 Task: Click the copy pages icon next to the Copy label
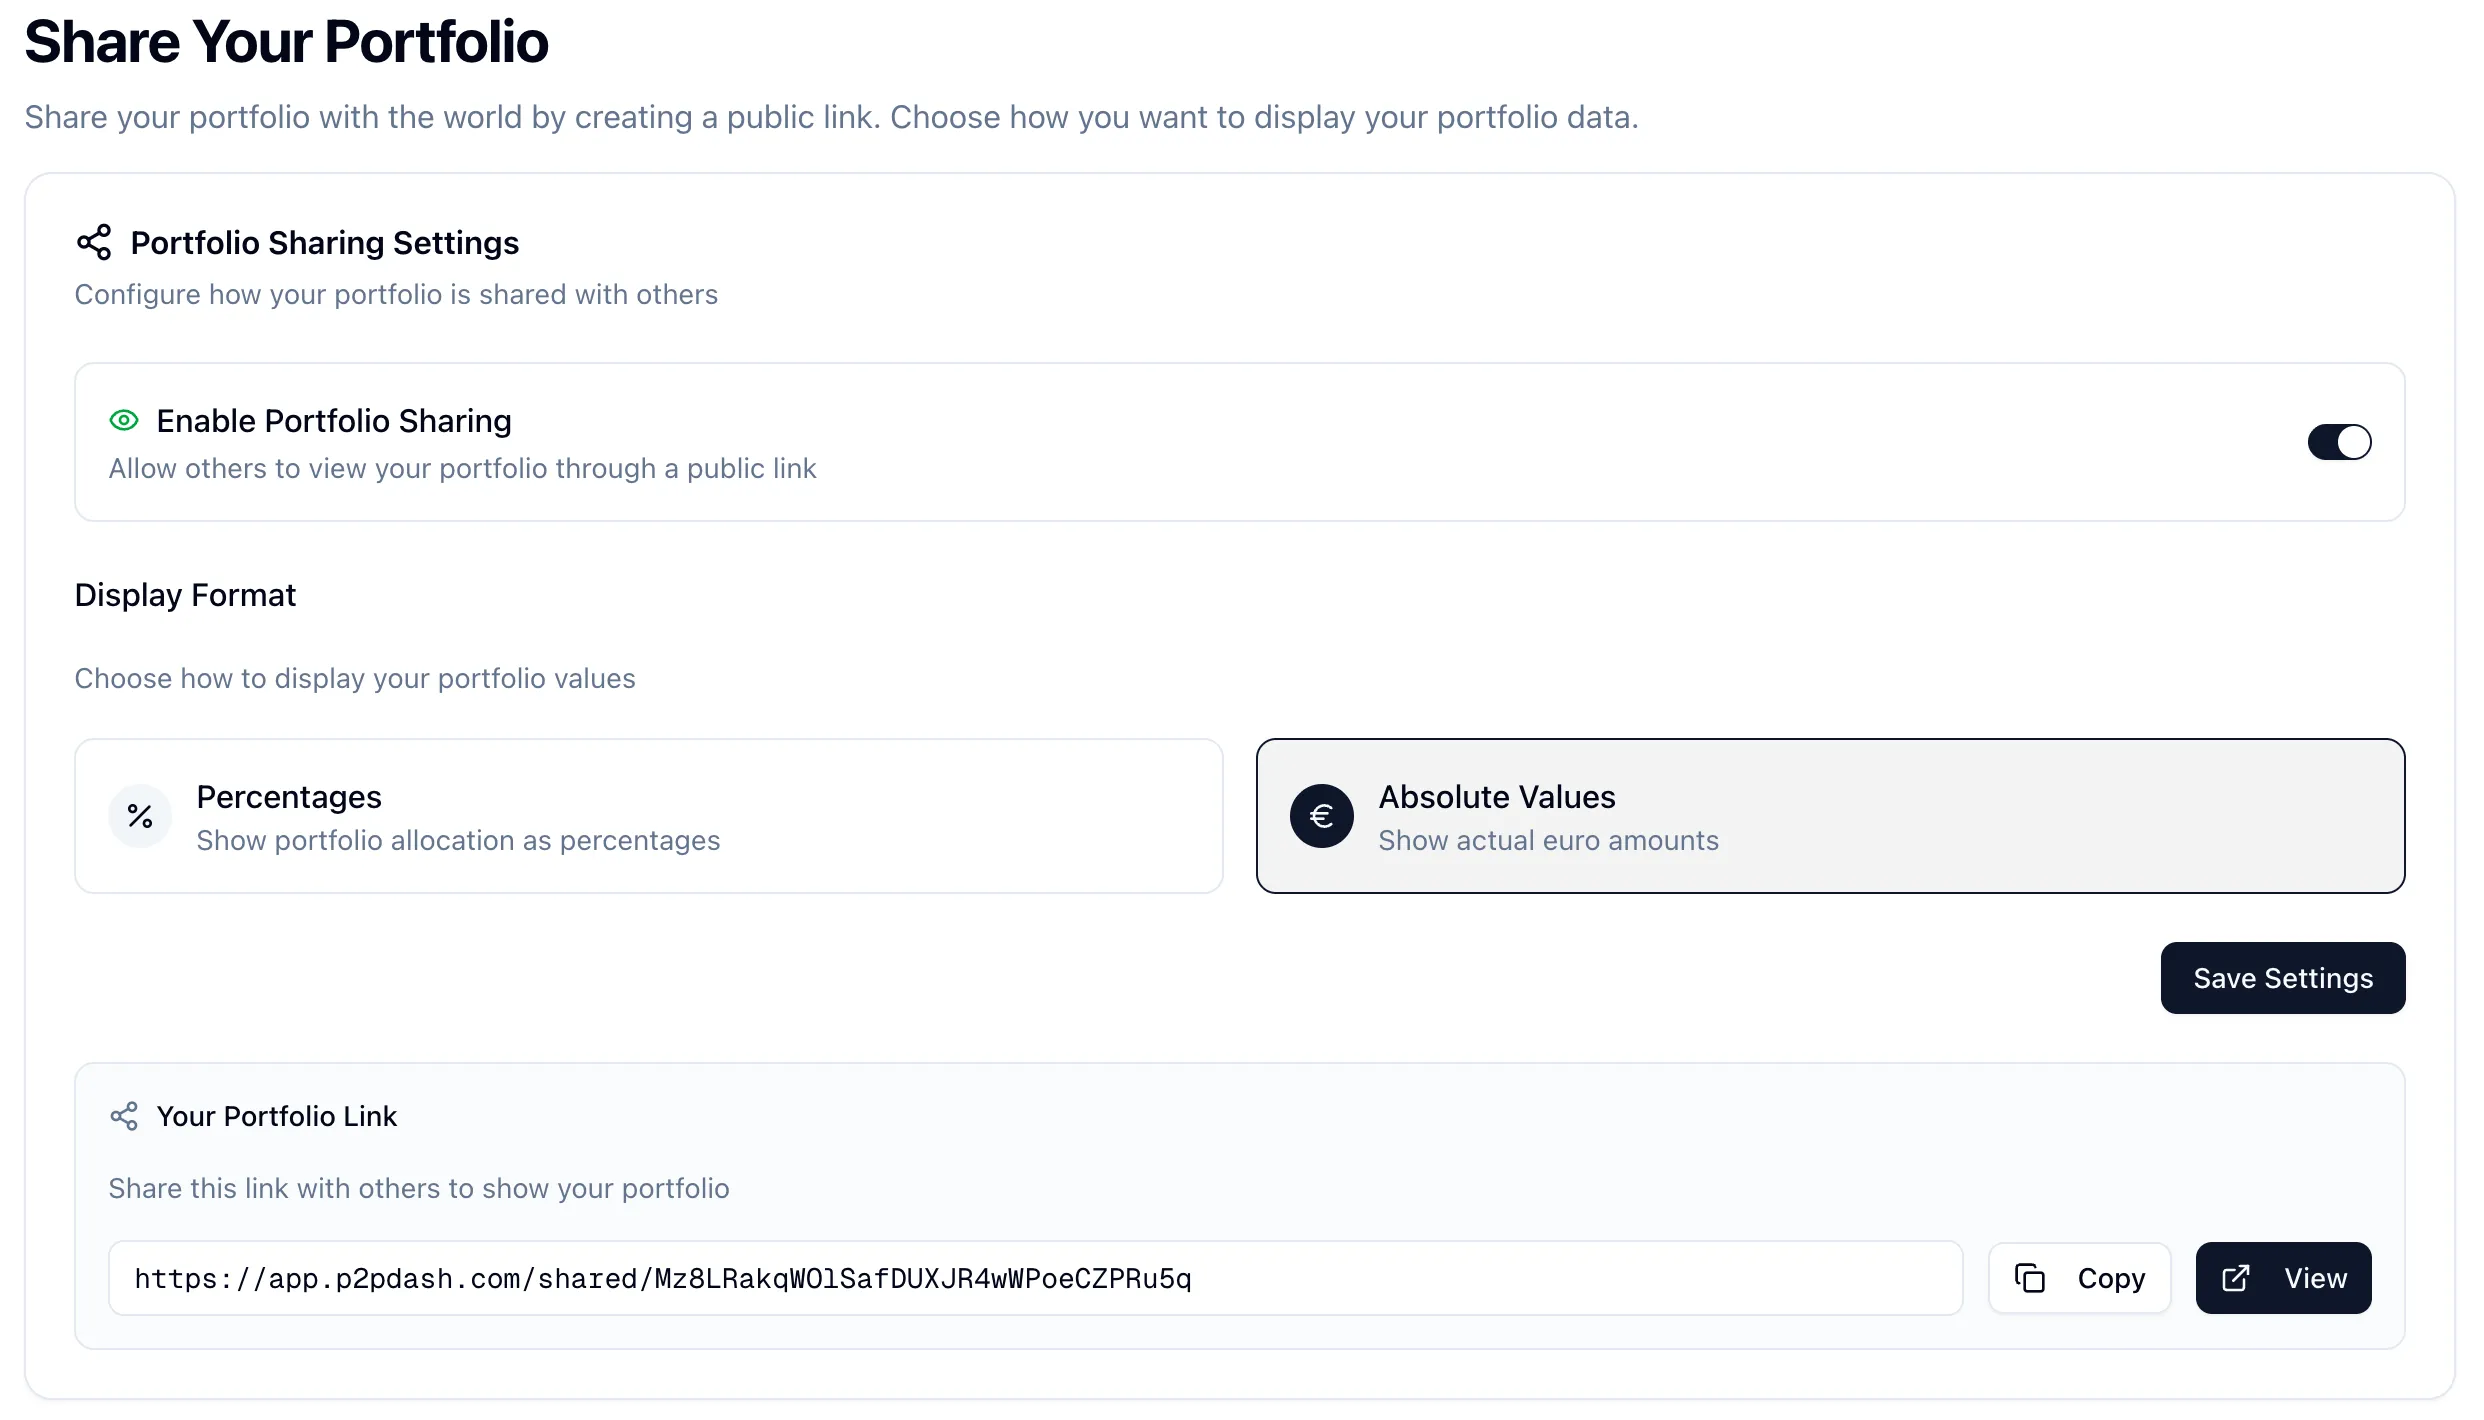click(2031, 1277)
